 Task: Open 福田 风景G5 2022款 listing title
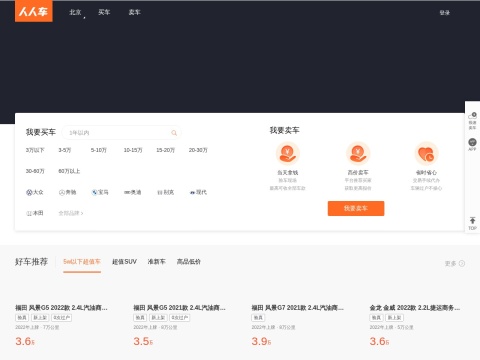[x=61, y=308]
